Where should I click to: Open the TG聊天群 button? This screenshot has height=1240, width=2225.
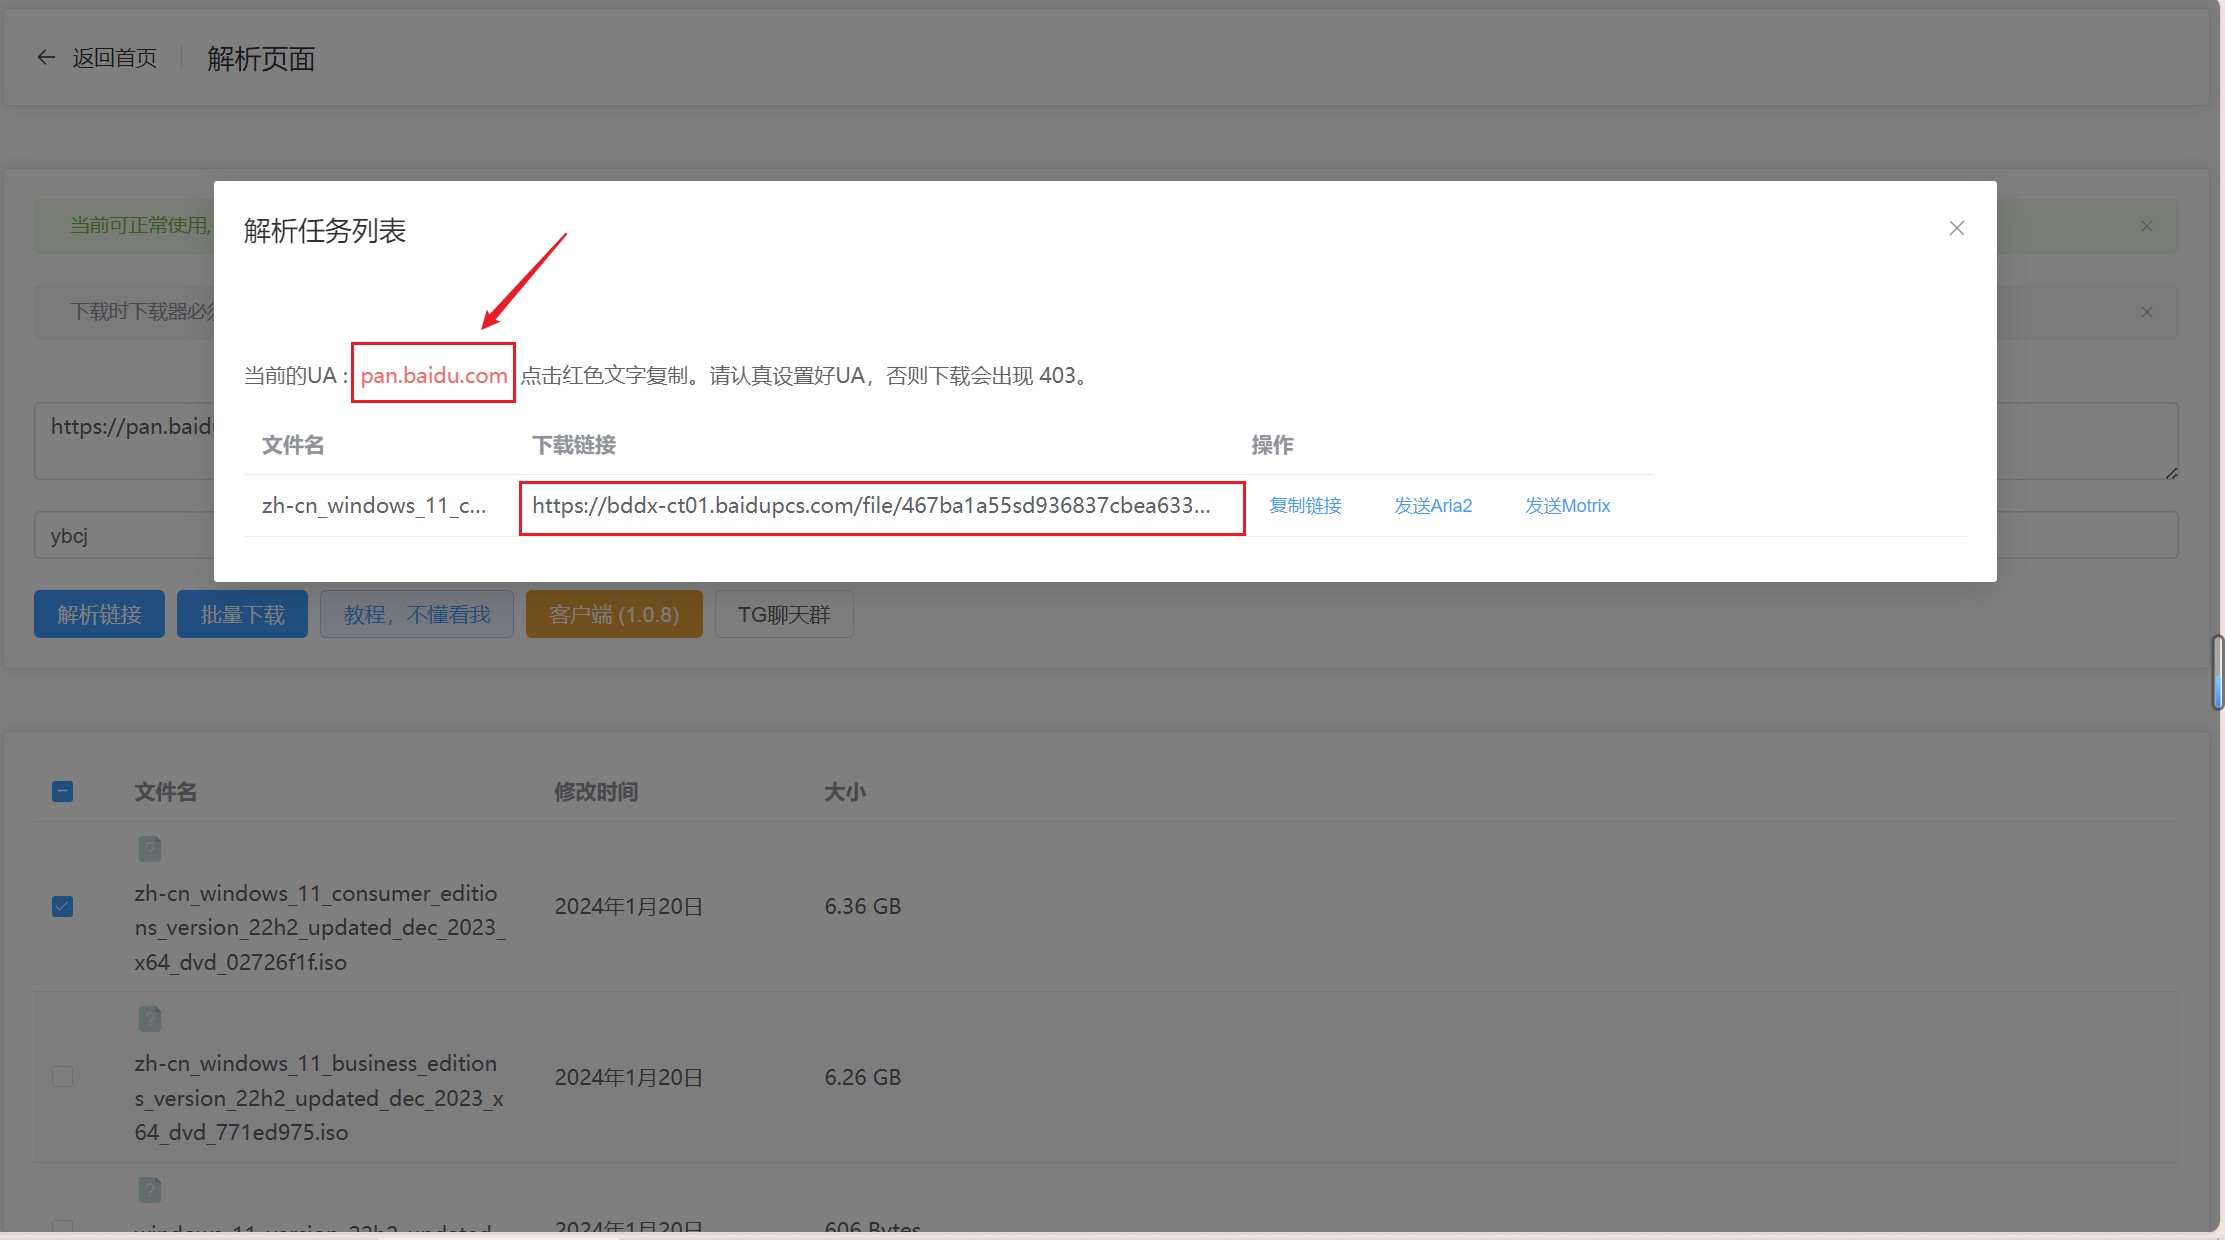pyautogui.click(x=784, y=614)
